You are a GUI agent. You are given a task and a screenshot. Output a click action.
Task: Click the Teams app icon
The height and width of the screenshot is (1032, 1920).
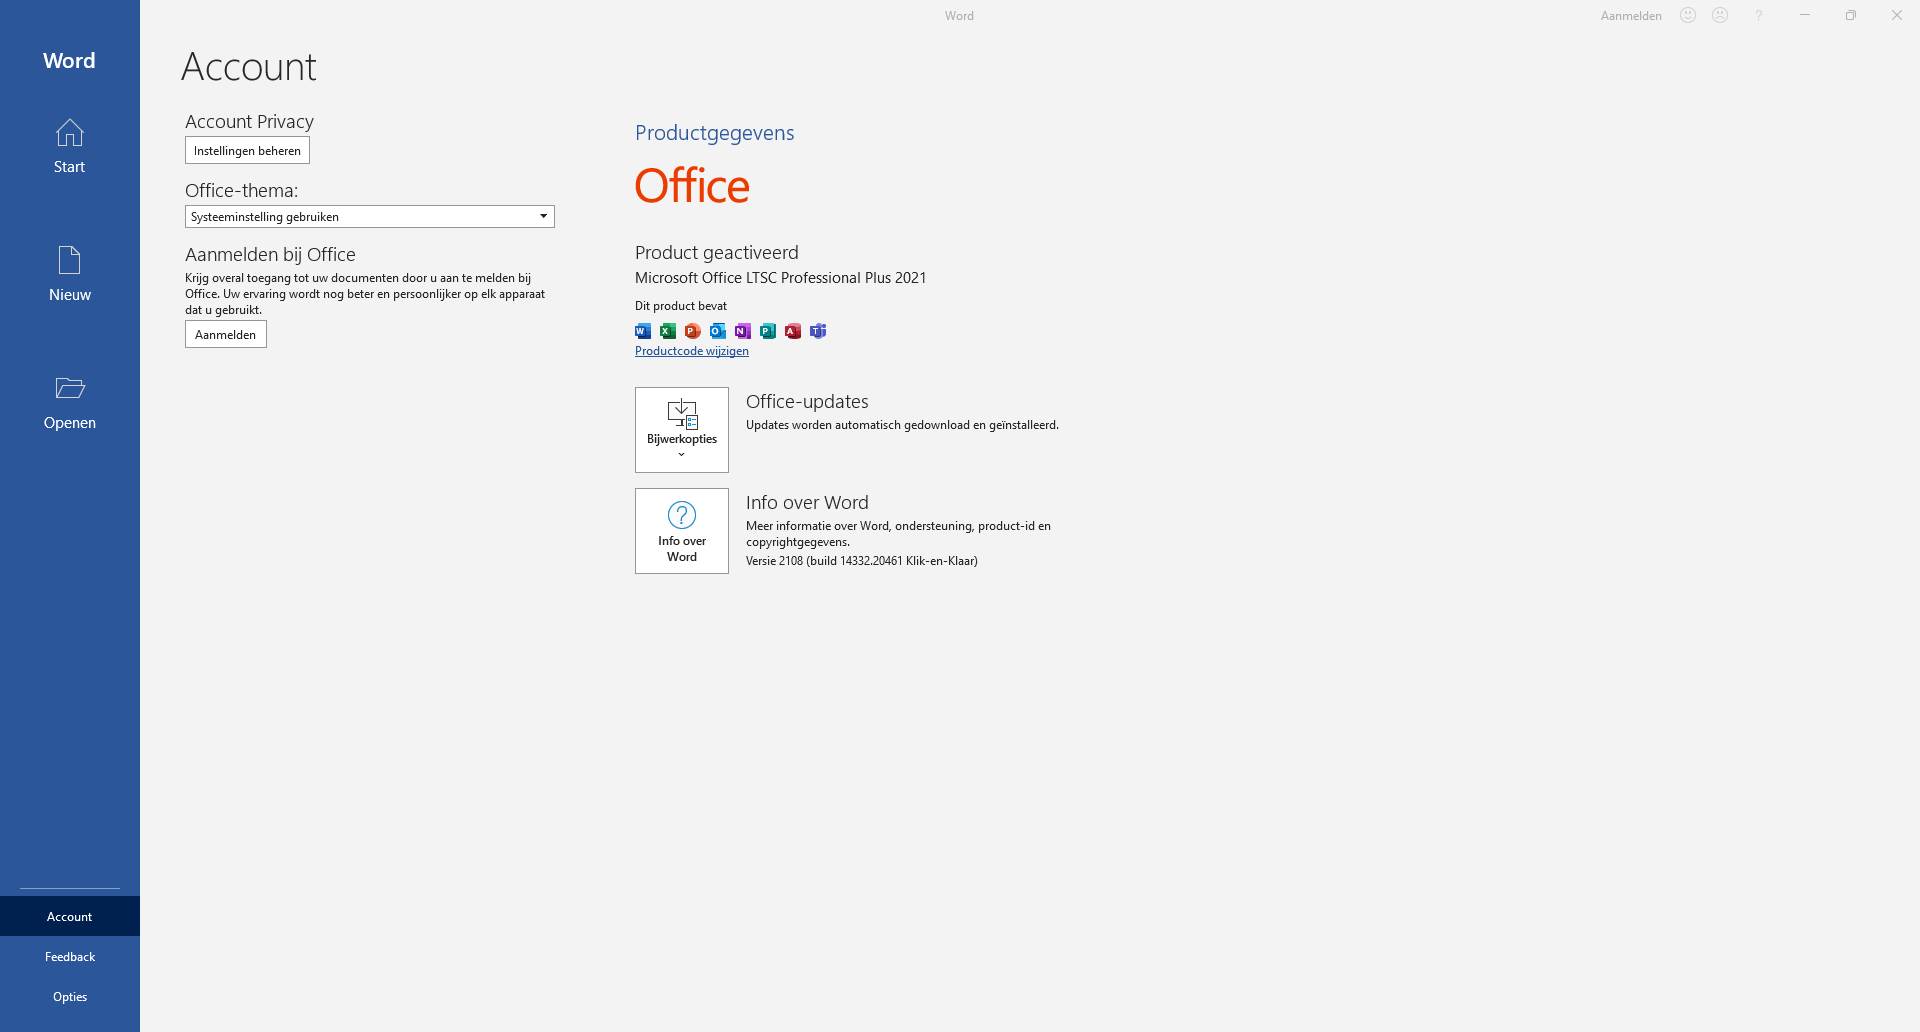[818, 331]
